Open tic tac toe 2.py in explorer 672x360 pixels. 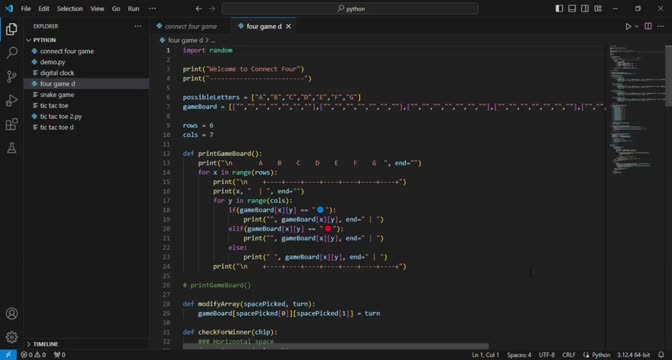click(x=61, y=117)
